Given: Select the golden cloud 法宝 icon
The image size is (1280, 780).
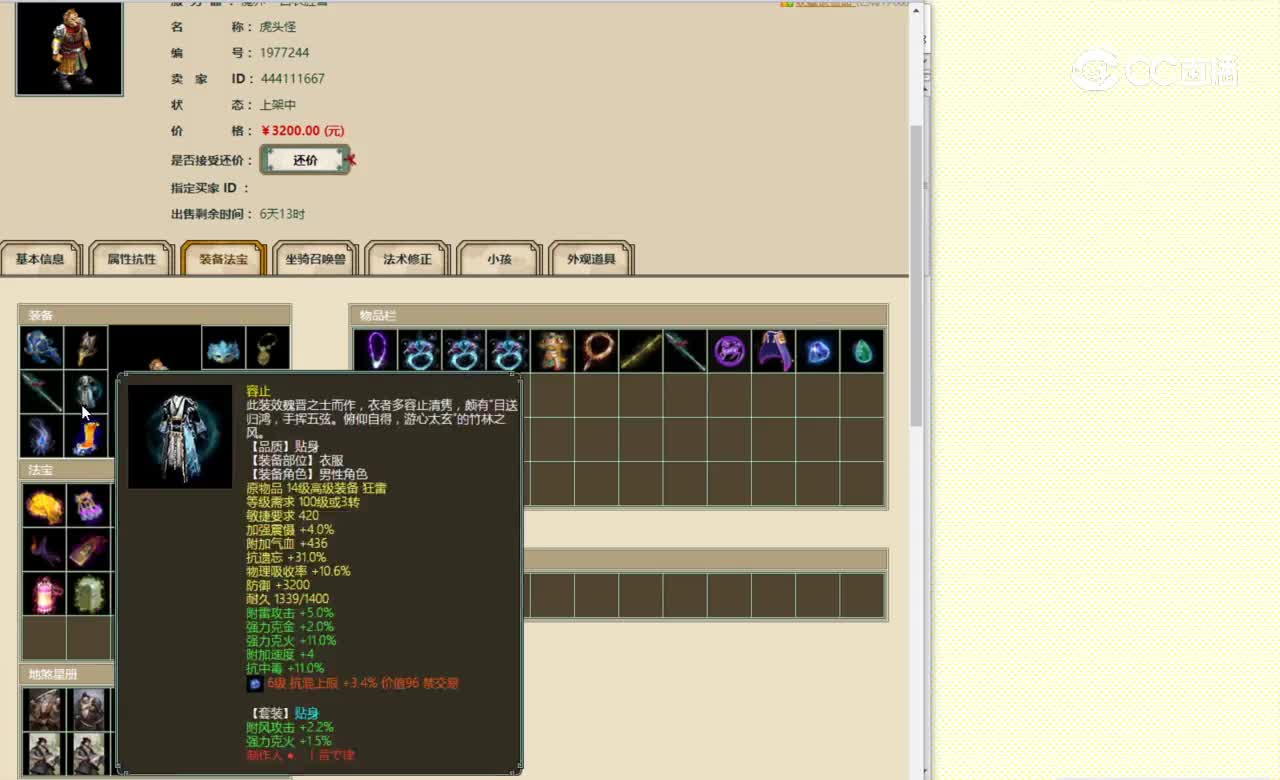Looking at the screenshot, I should [44, 505].
